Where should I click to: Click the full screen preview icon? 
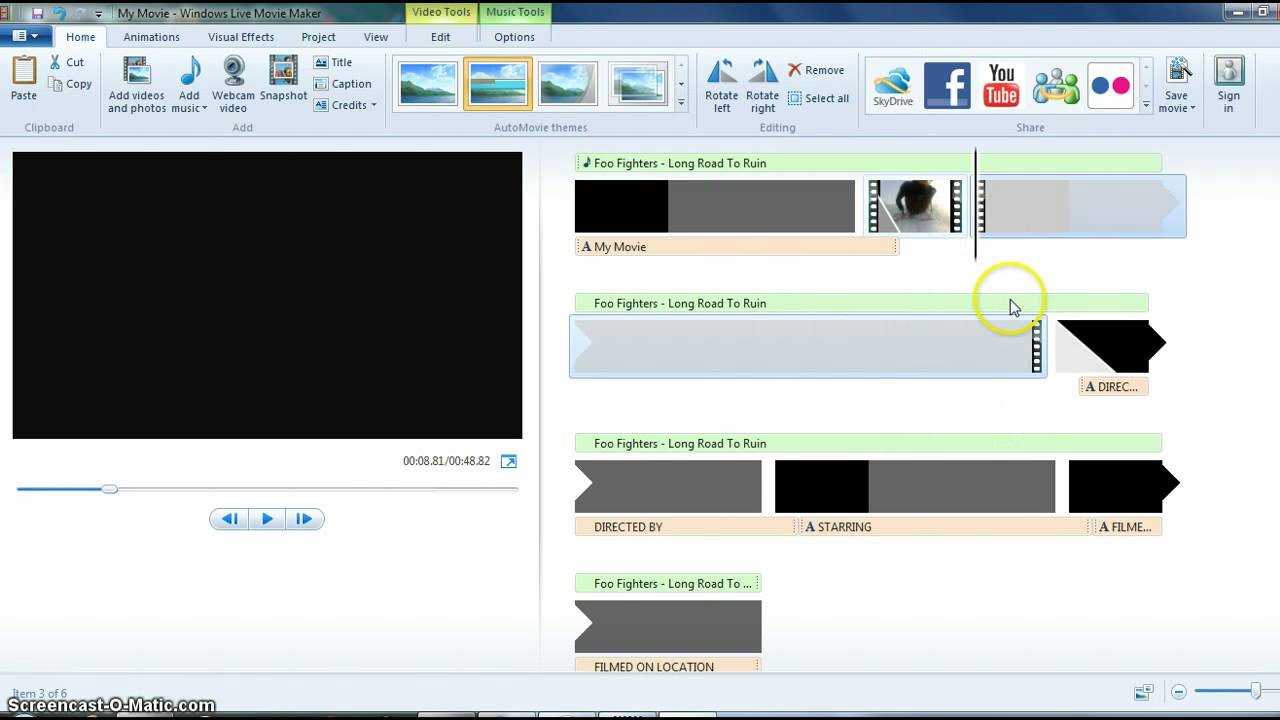click(509, 461)
